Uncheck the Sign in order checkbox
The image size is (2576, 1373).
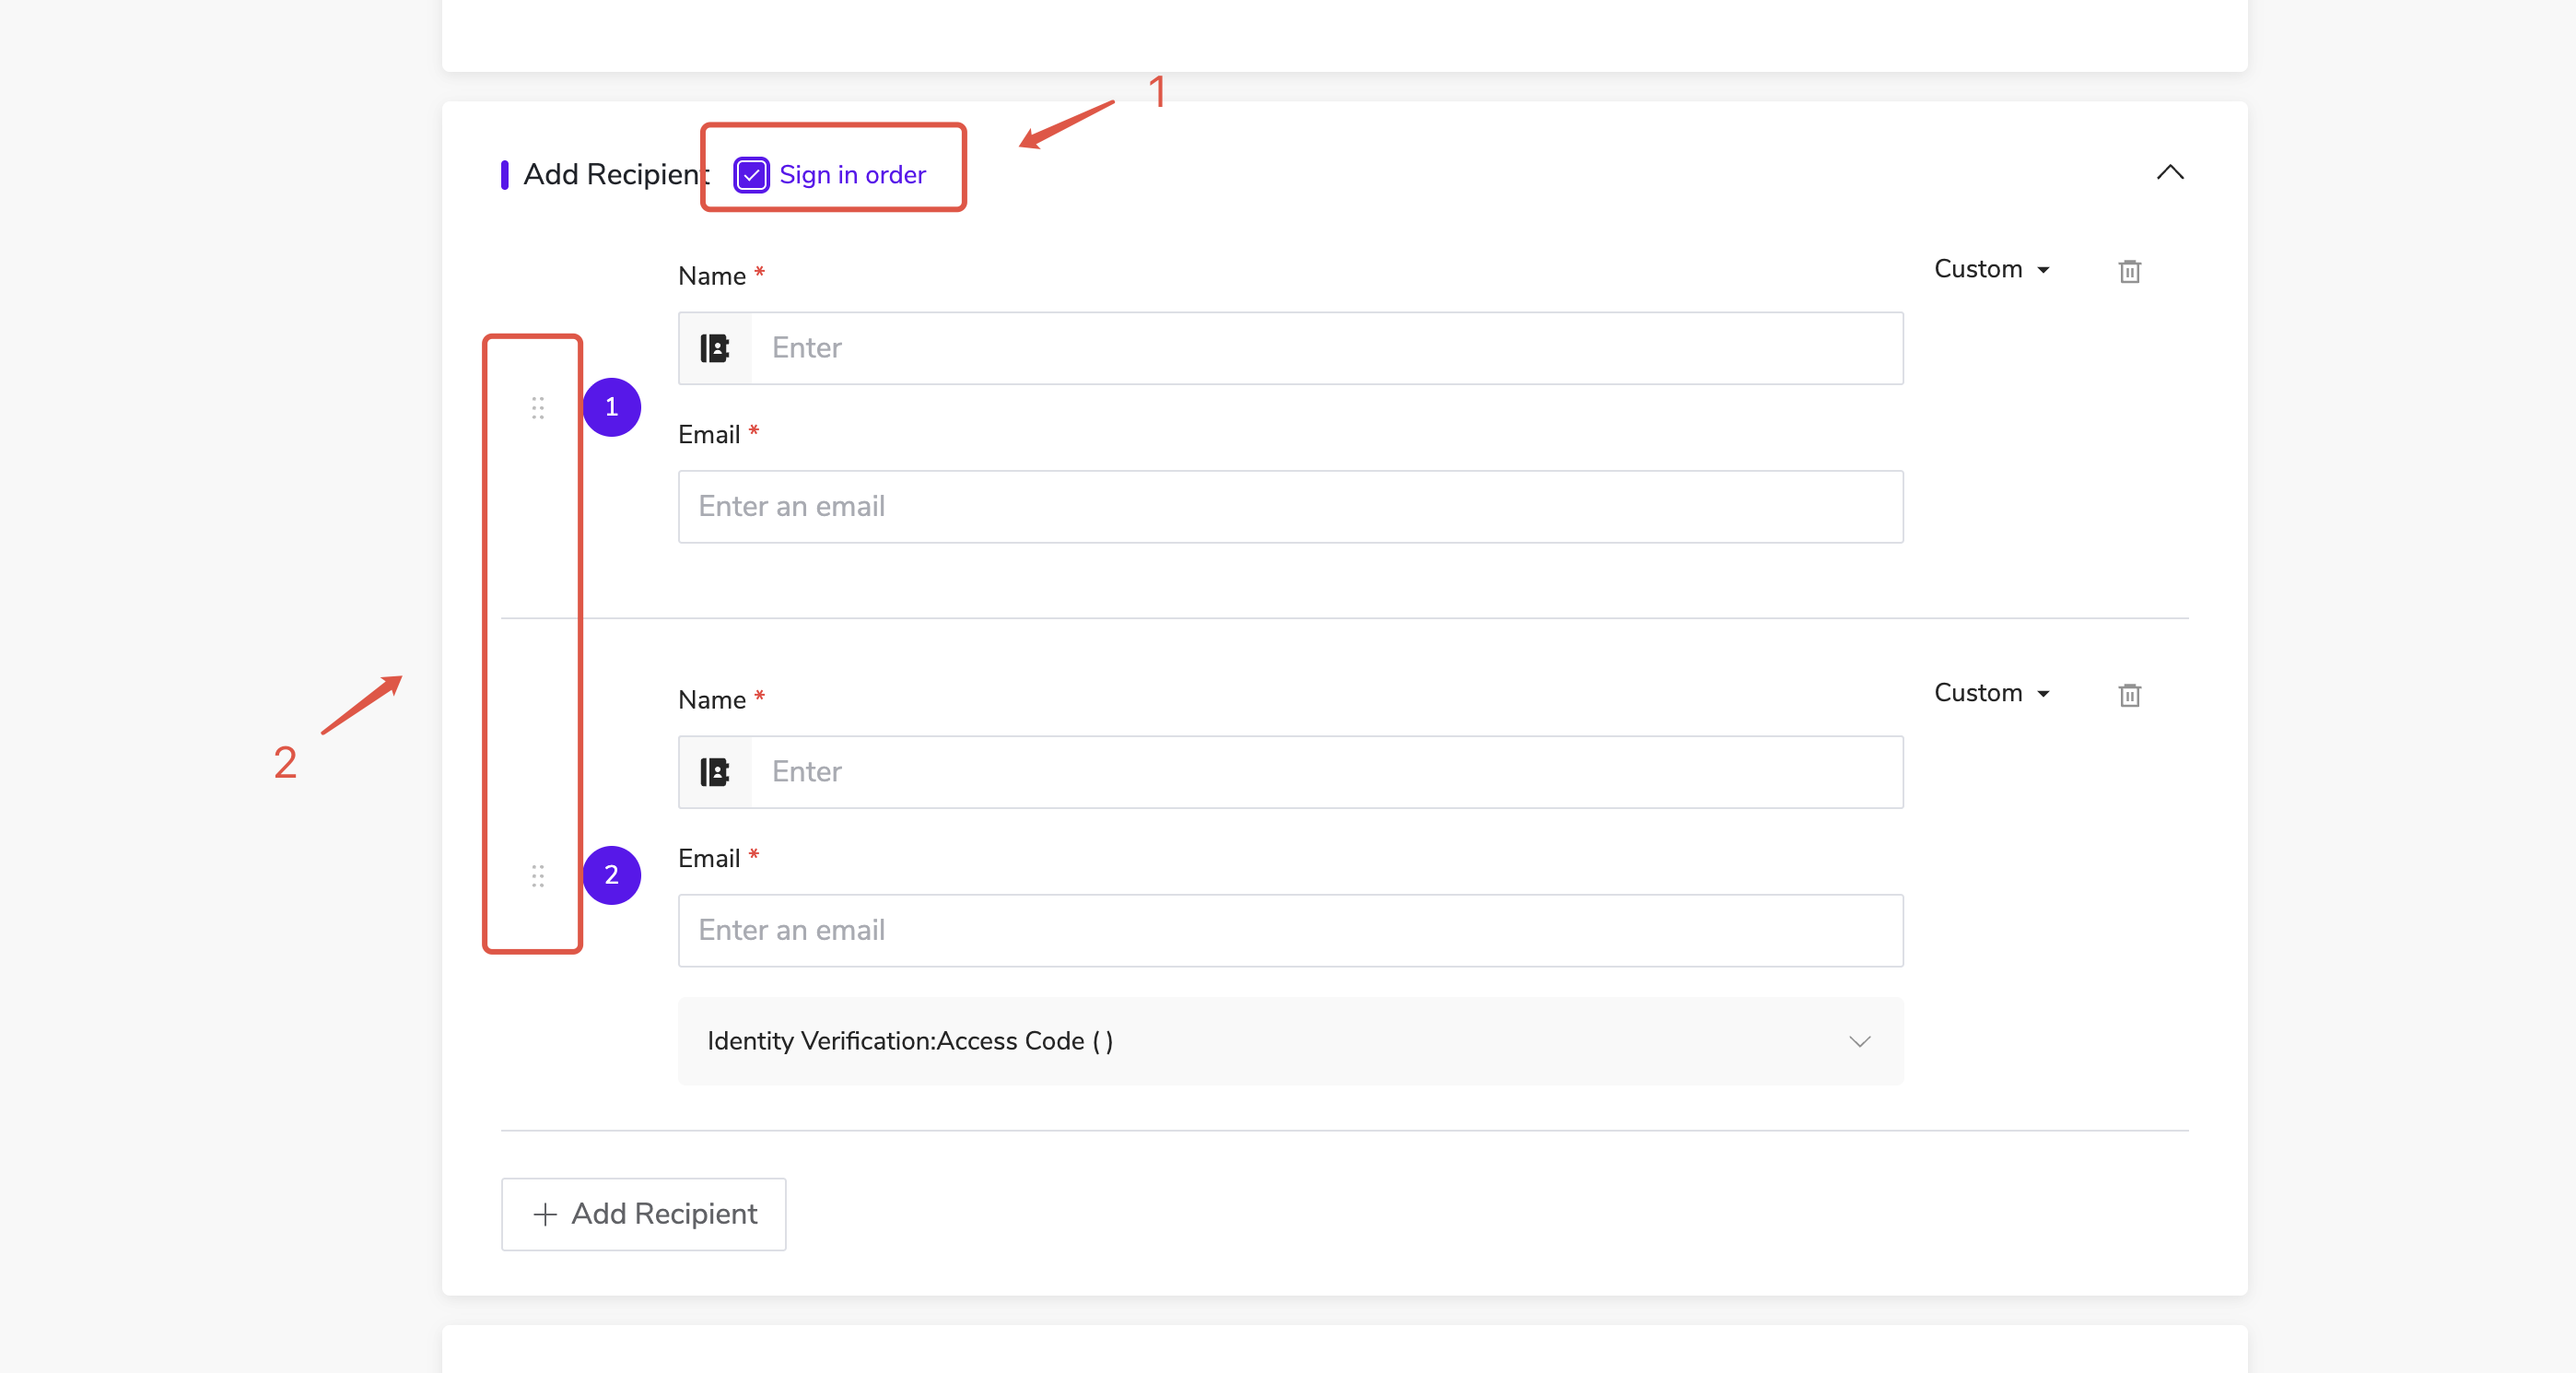tap(751, 175)
